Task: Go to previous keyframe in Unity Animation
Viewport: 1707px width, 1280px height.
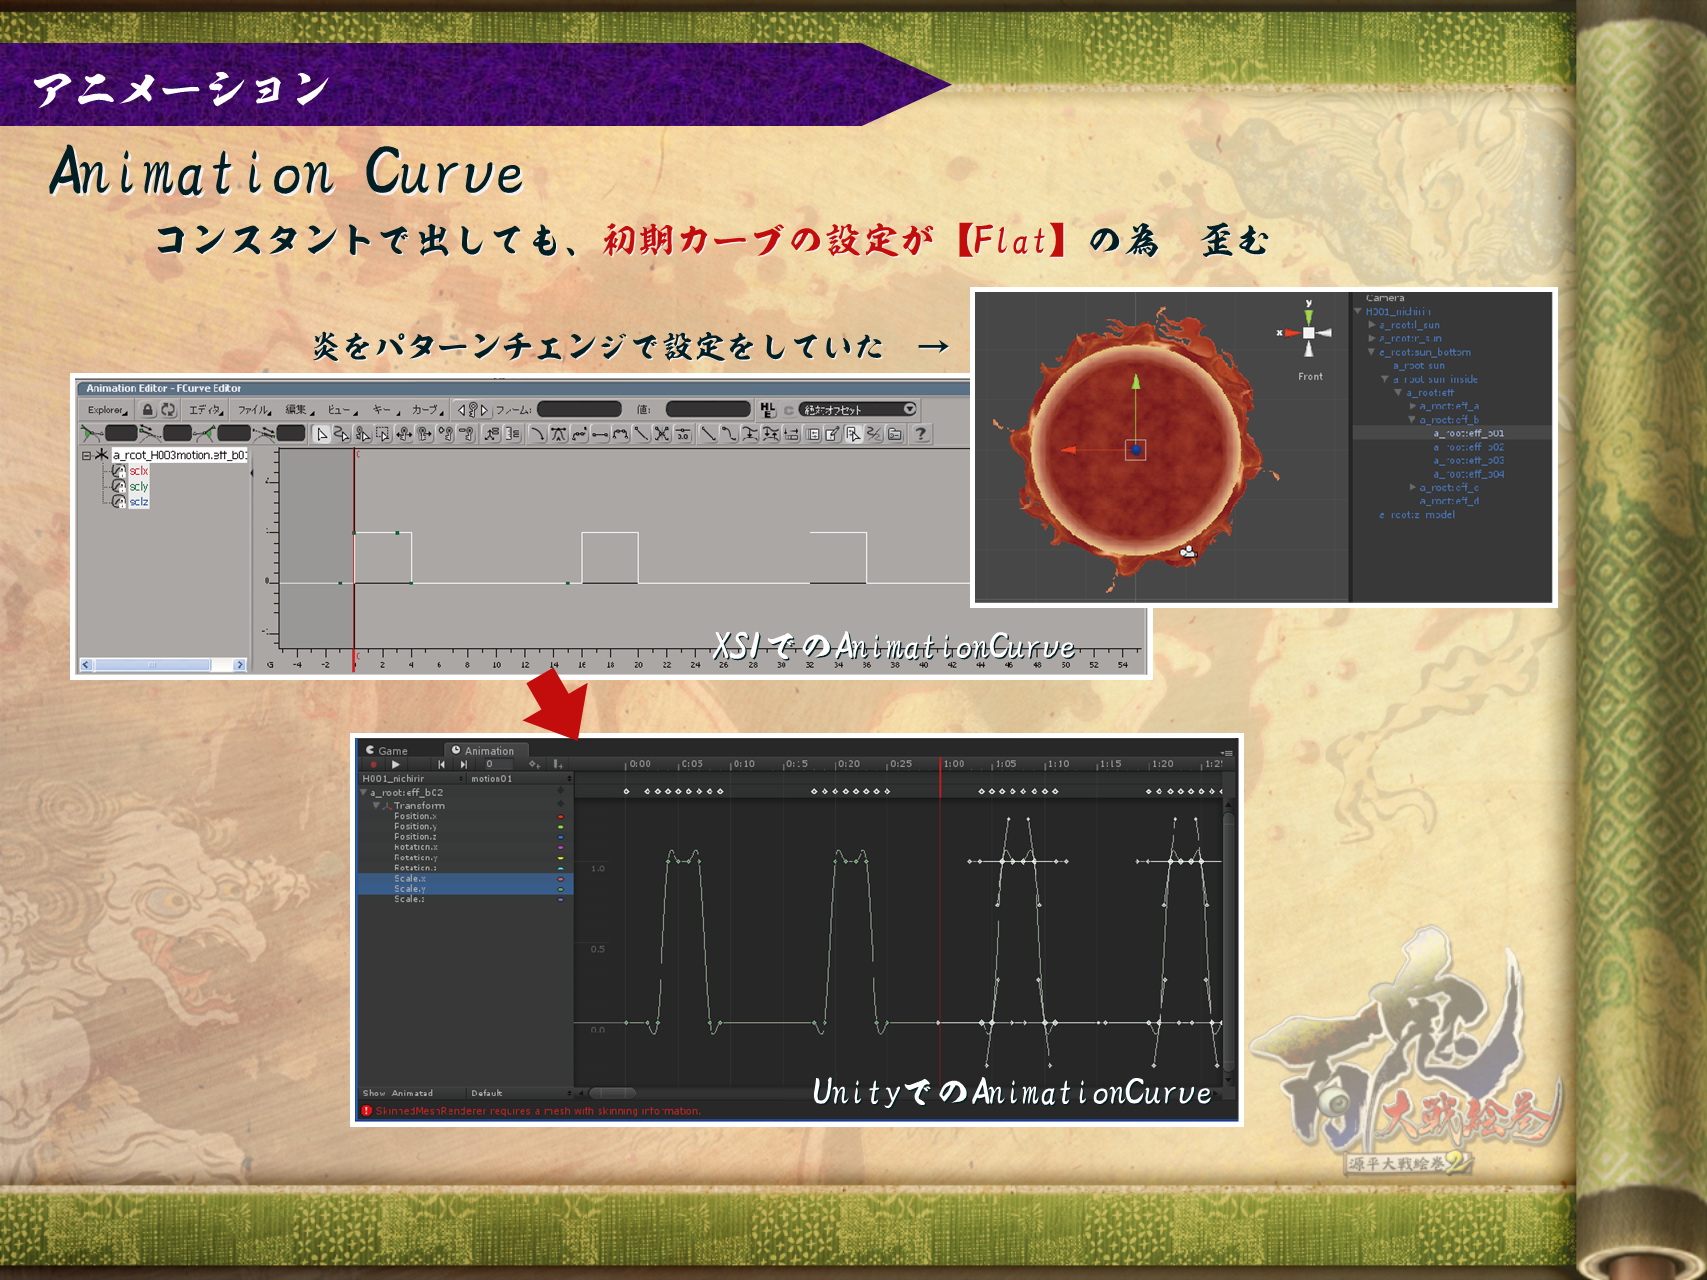Action: pyautogui.click(x=441, y=764)
